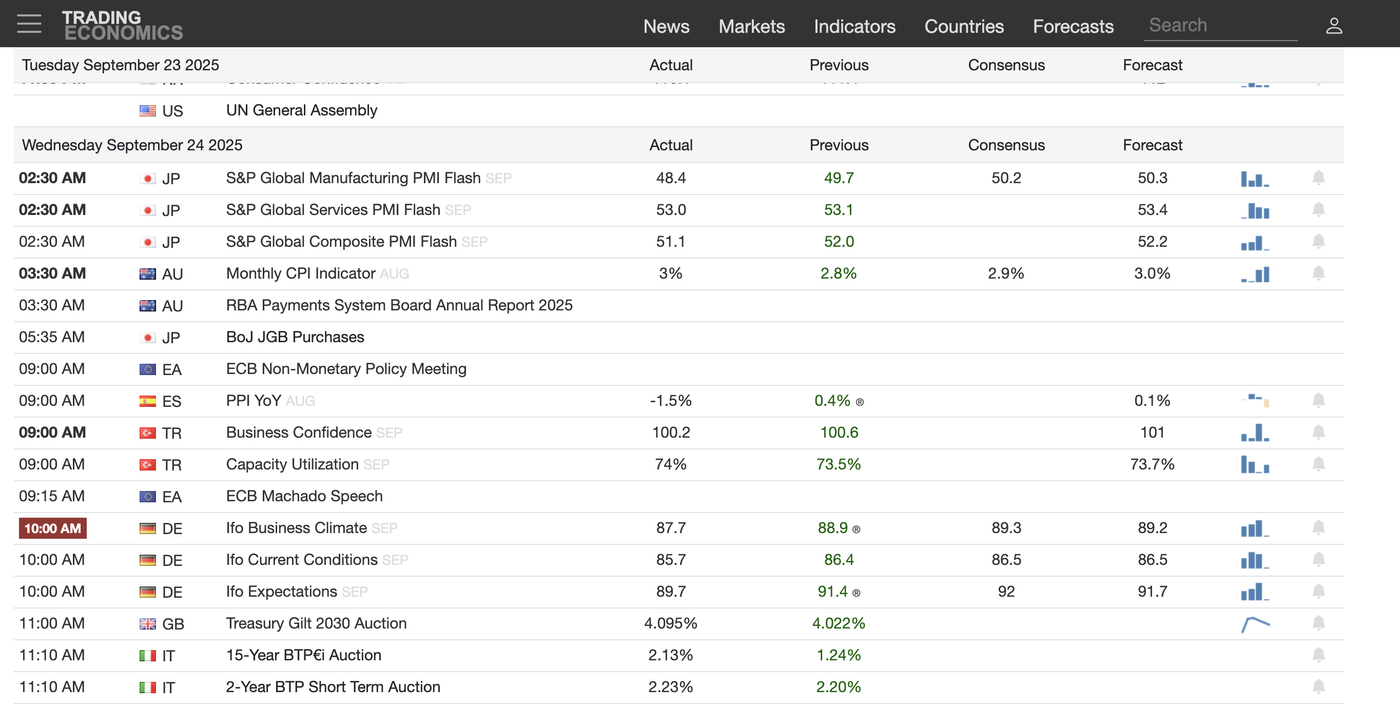Click chart icon for Spain PPI YoY
The image size is (1400, 706).
[1255, 401]
